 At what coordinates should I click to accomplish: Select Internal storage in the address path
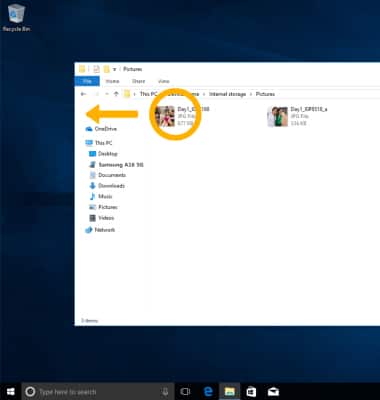(x=227, y=94)
